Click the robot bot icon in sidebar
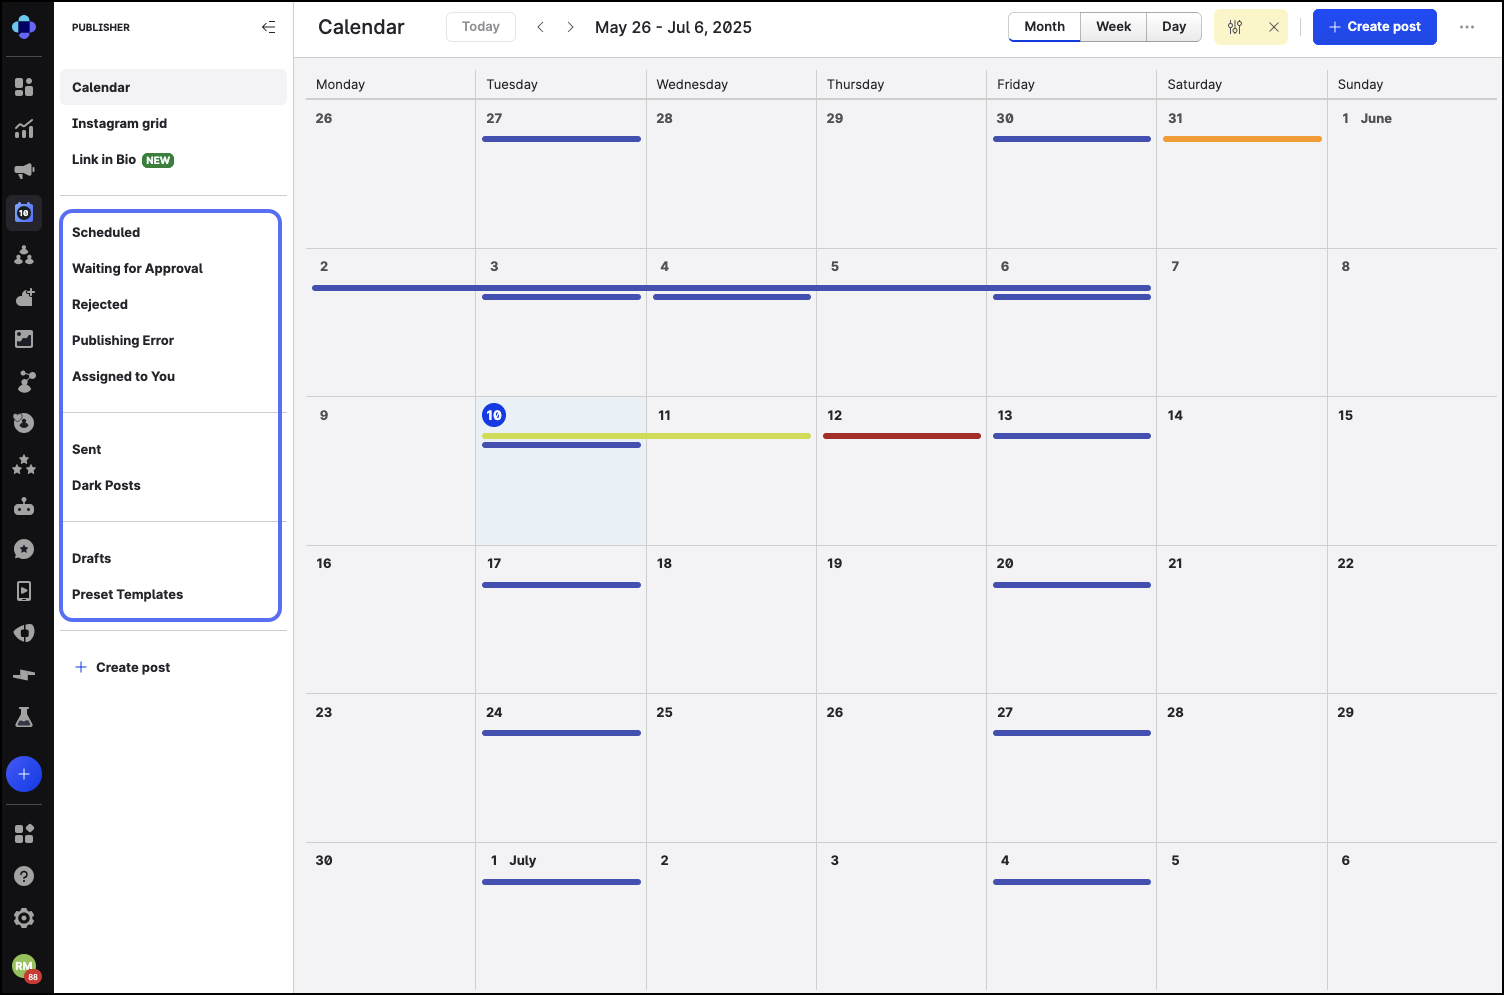The image size is (1504, 995). (x=24, y=507)
